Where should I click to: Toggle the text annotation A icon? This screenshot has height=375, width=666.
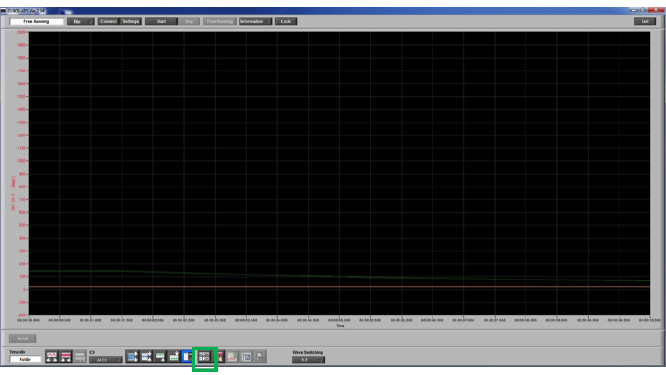pyautogui.click(x=246, y=356)
